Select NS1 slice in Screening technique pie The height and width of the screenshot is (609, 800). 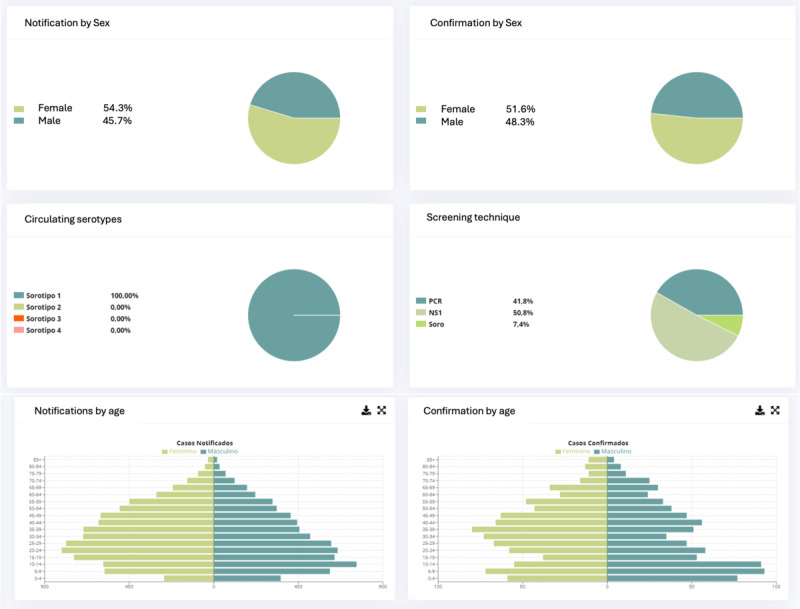click(684, 332)
